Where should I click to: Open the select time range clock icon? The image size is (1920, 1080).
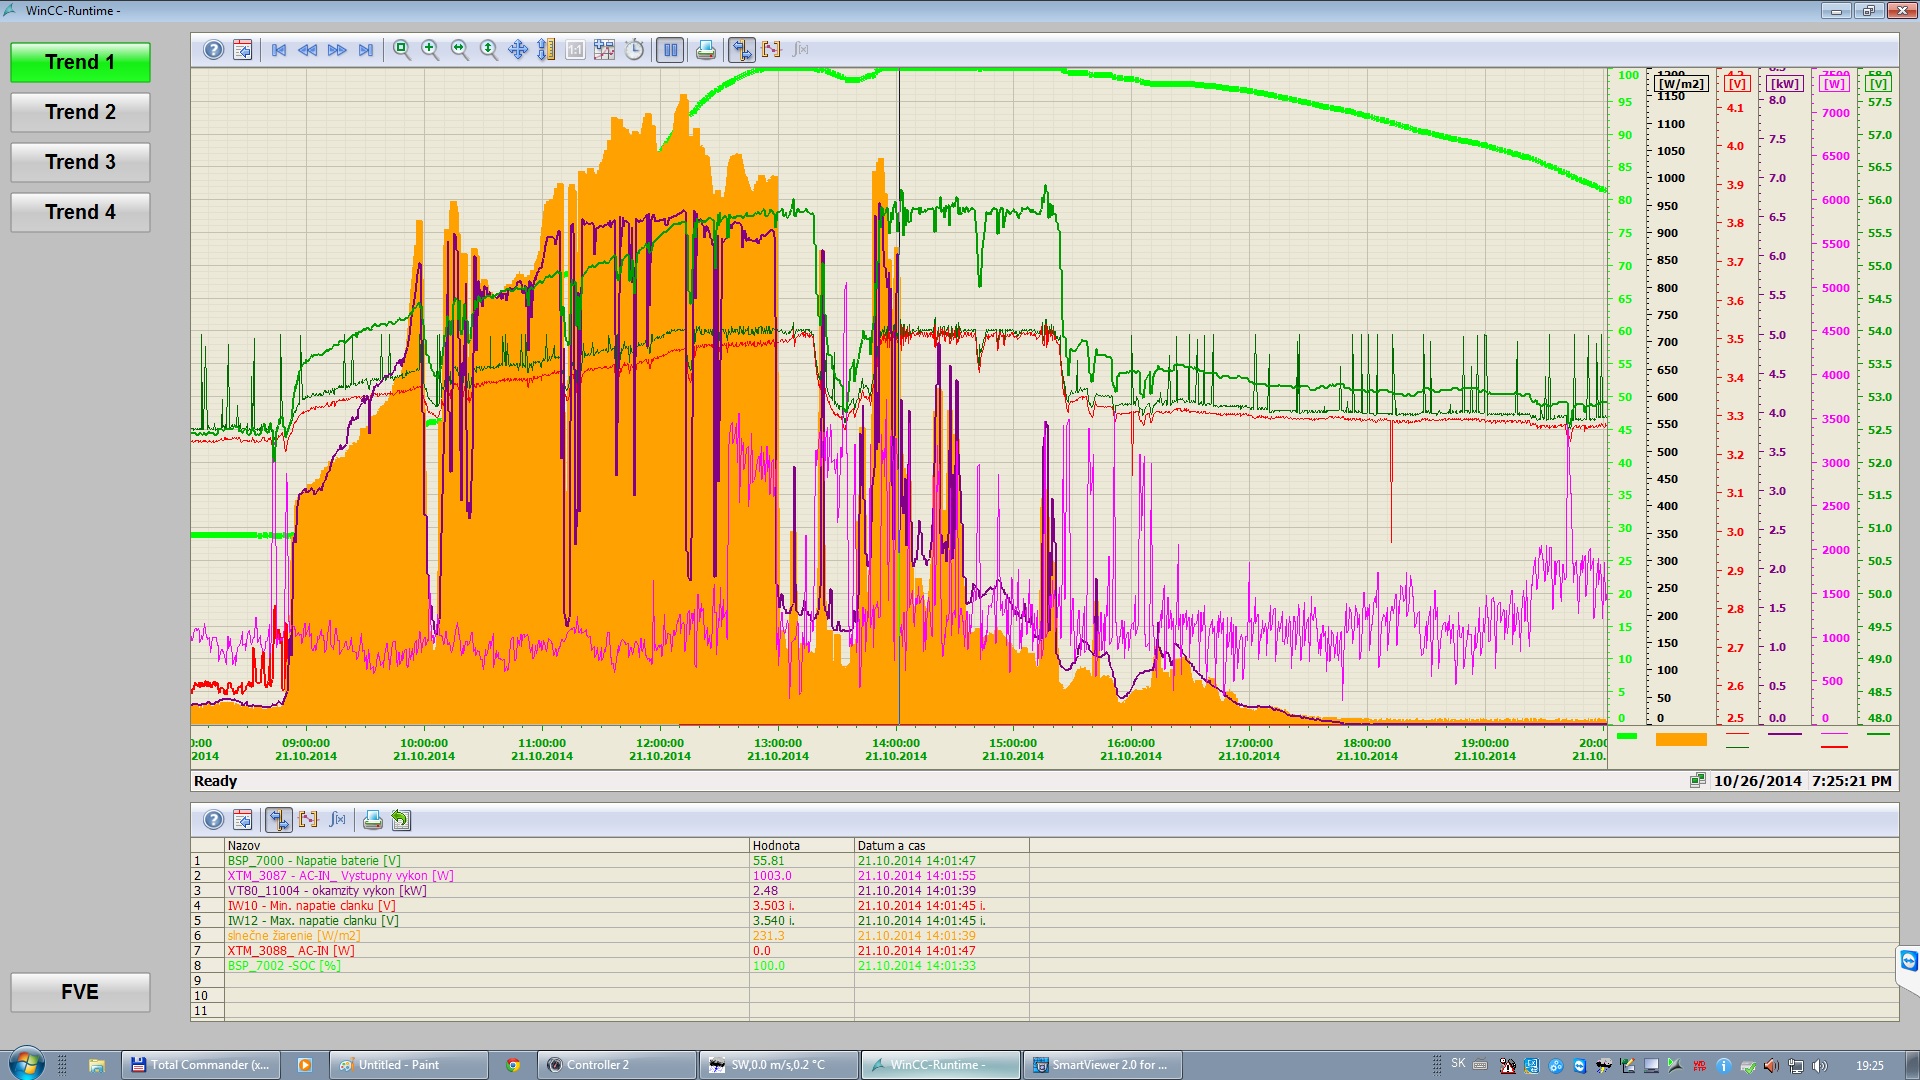pyautogui.click(x=634, y=50)
